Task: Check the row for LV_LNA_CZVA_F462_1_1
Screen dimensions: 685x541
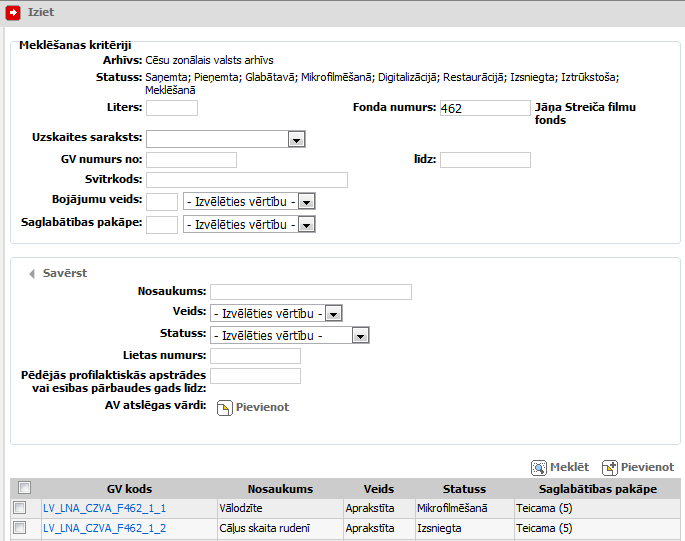Action: point(19,508)
